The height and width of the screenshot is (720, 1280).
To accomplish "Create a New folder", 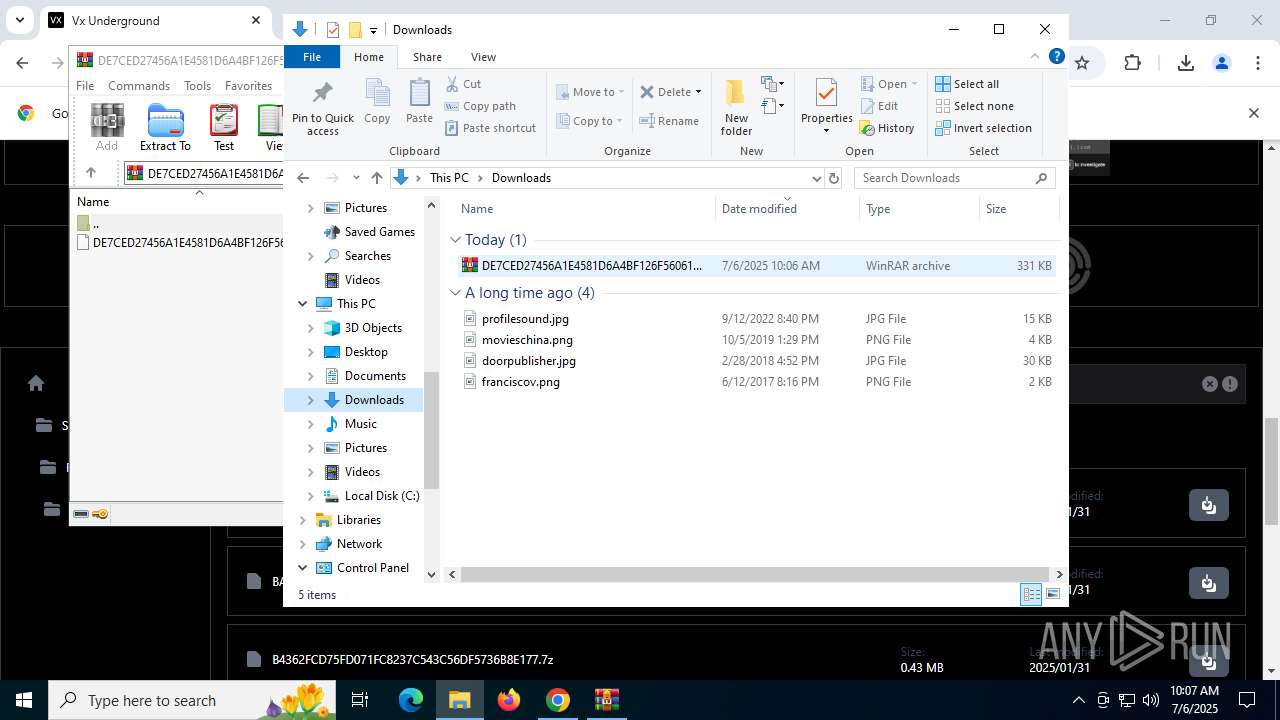I will coord(736,107).
